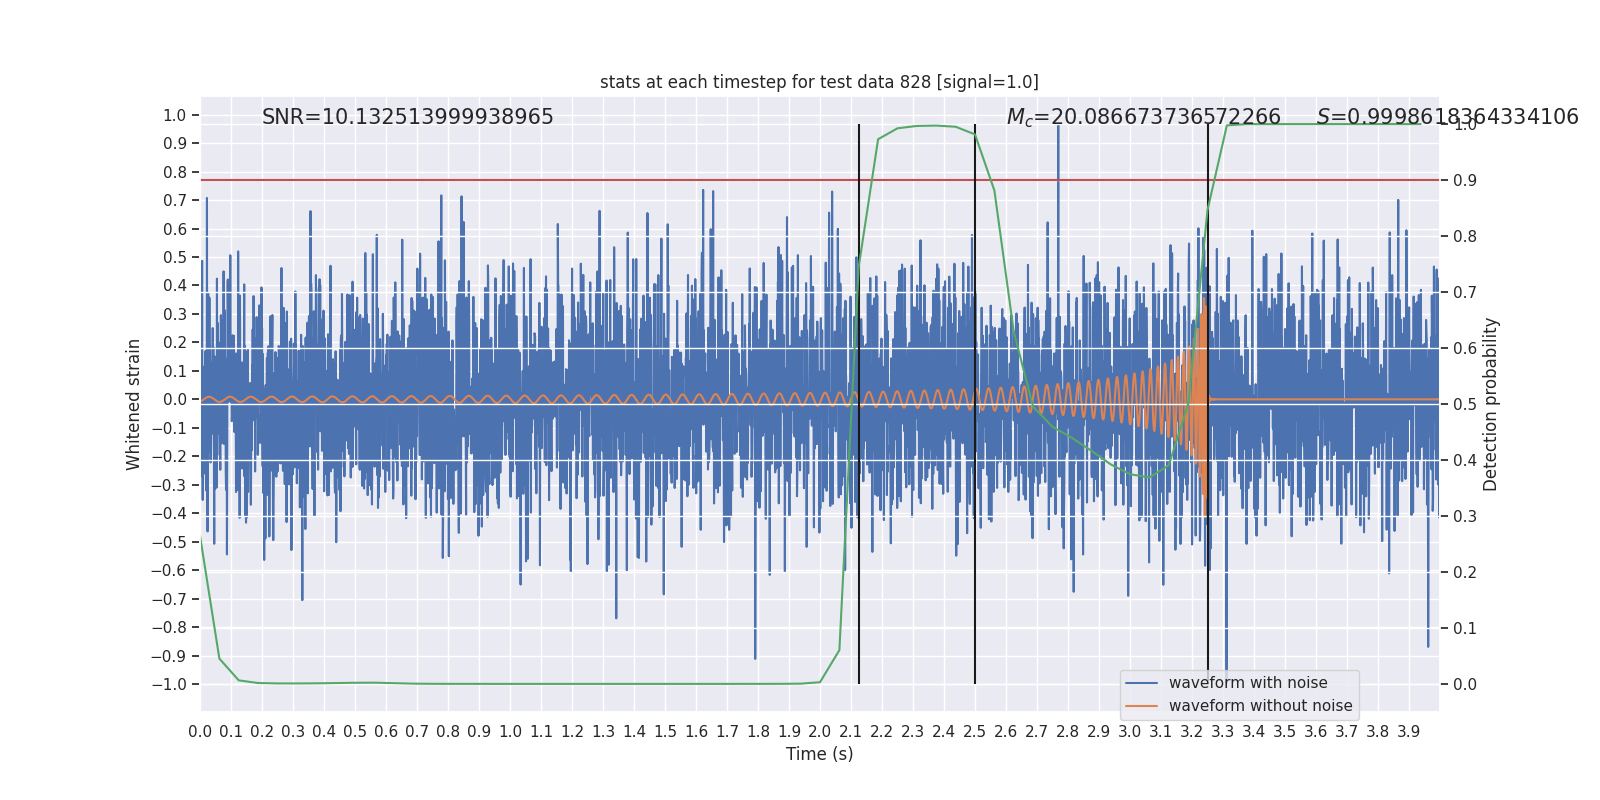1600x800 pixels.
Task: Click the 3.0 tick on the time axis
Action: click(1130, 731)
